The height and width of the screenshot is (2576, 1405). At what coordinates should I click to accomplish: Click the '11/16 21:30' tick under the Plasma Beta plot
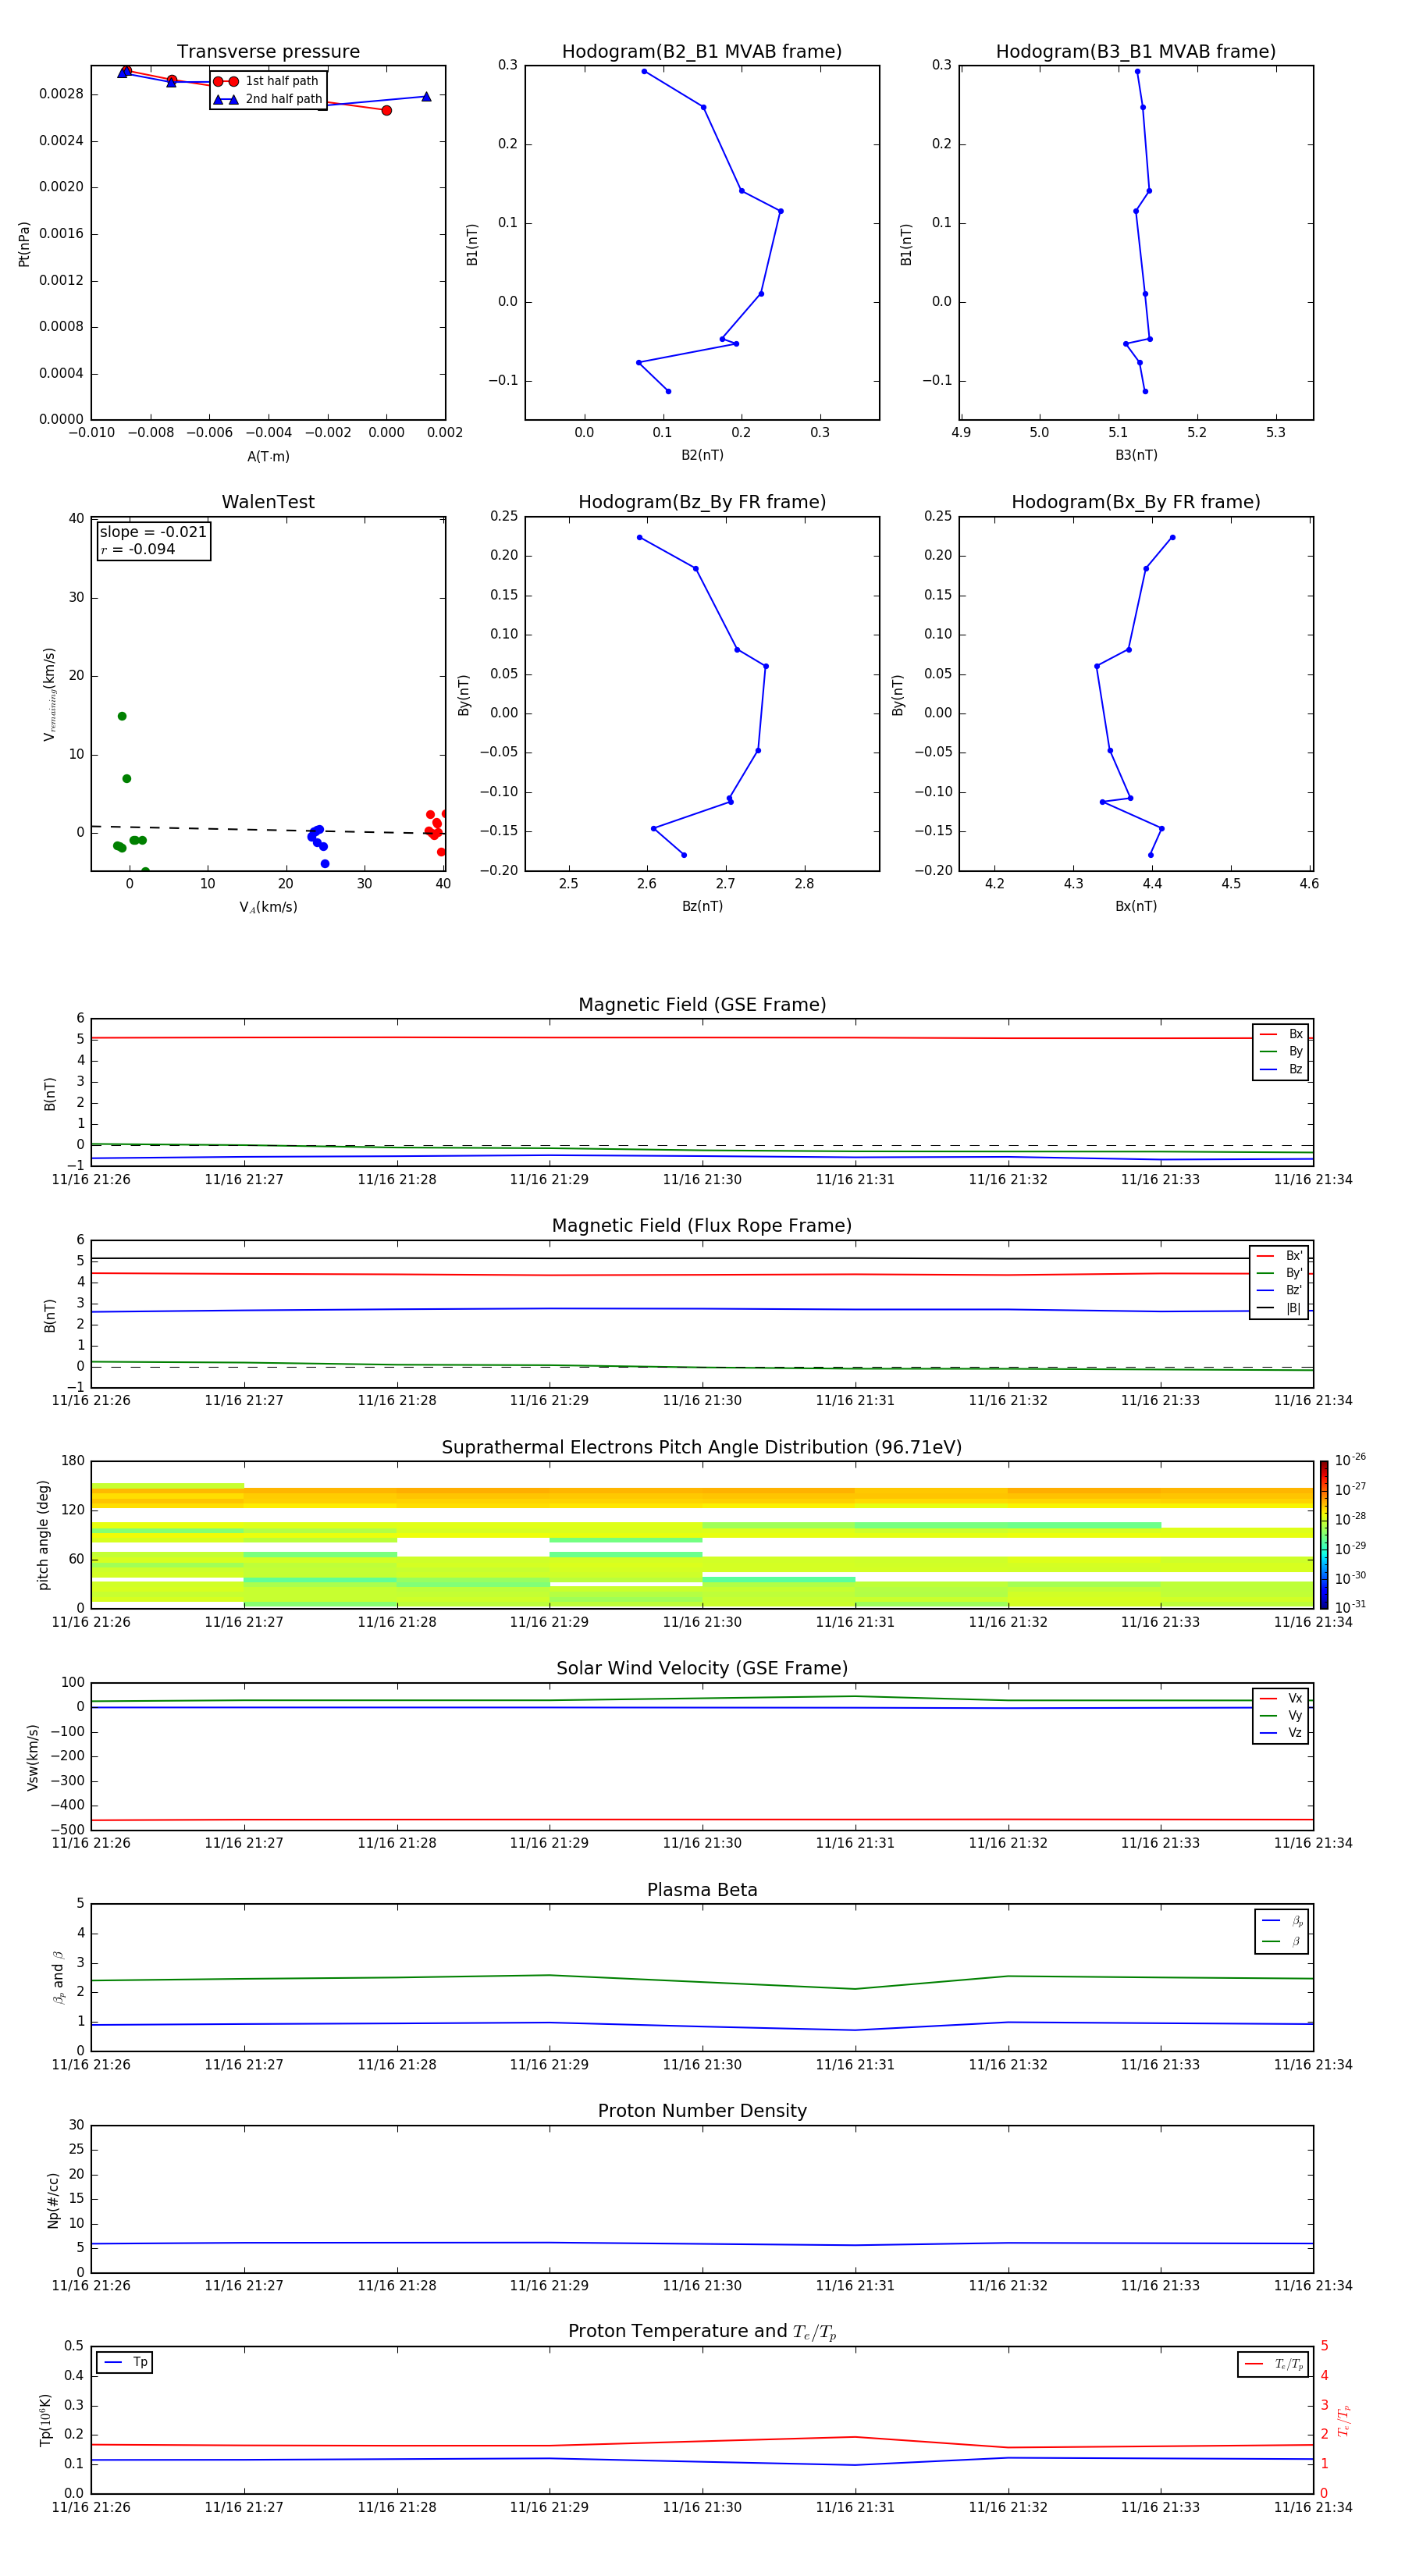tap(702, 2065)
